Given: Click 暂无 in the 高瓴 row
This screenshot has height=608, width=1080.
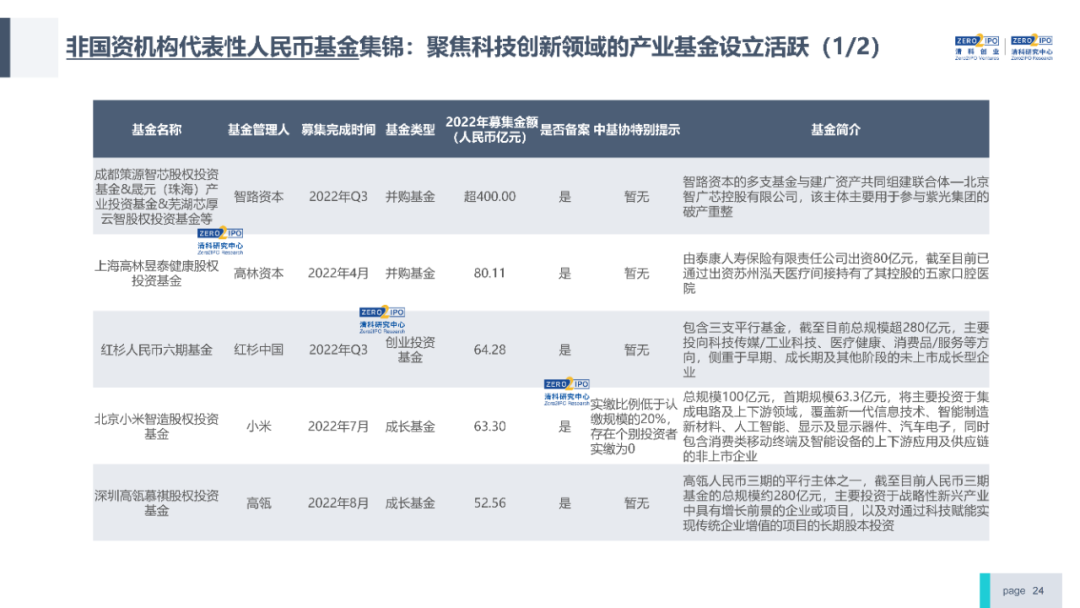Looking at the screenshot, I should [x=636, y=503].
